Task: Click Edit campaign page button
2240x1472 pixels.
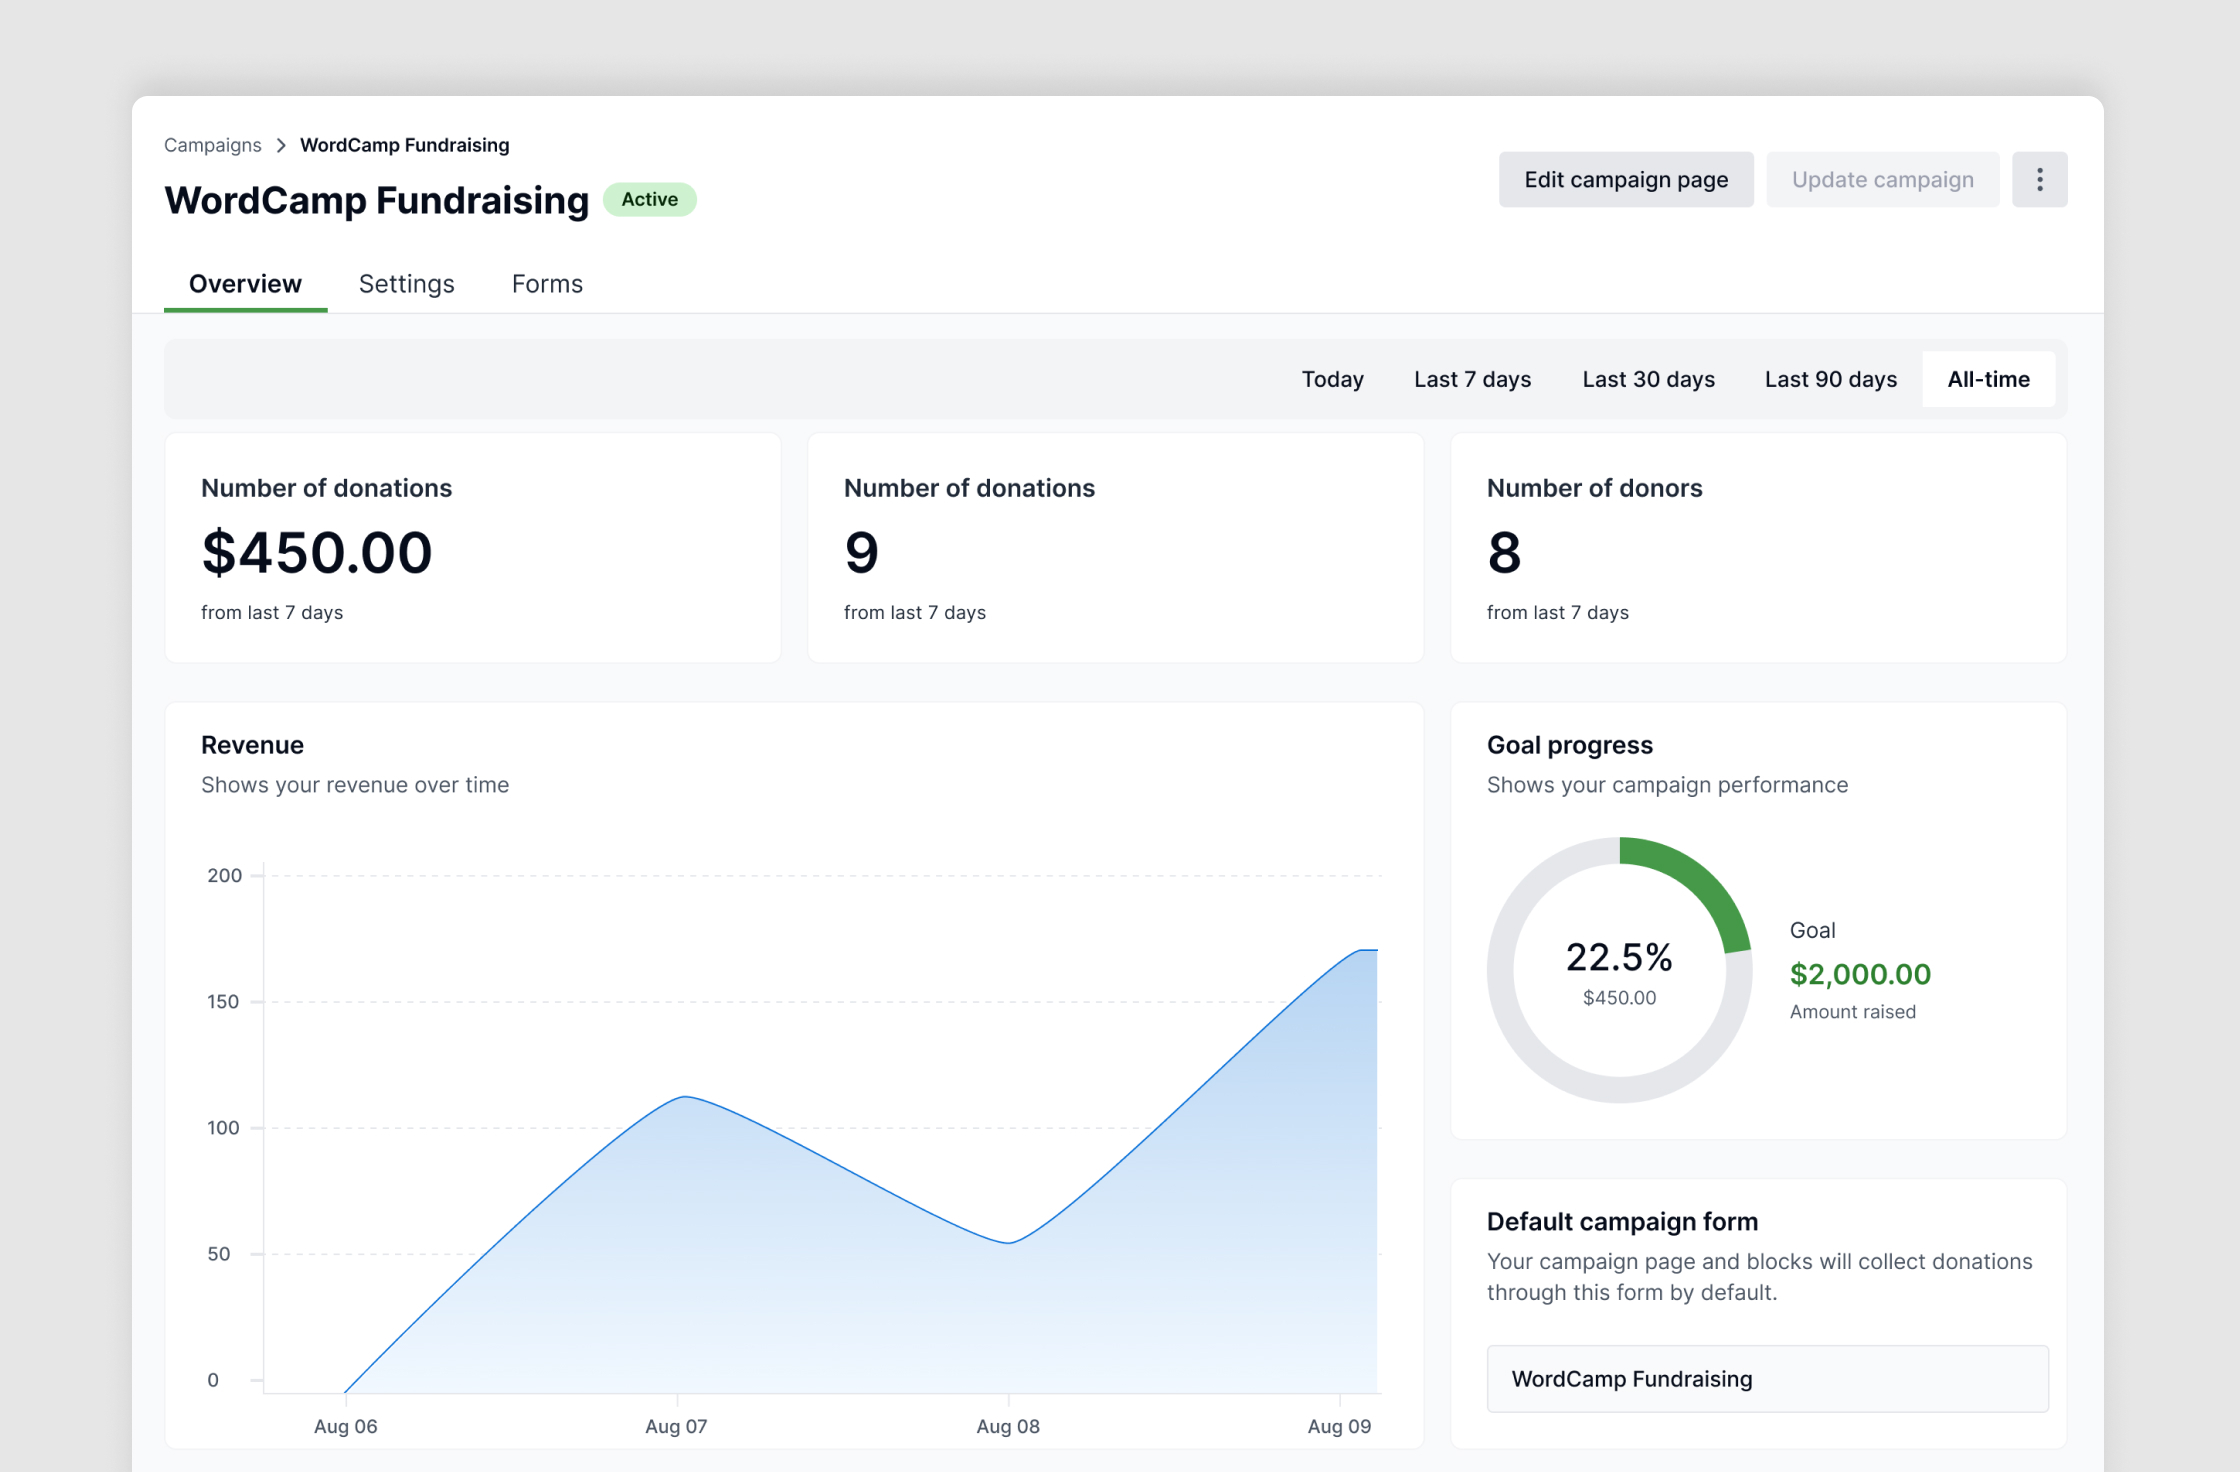Action: coord(1625,180)
